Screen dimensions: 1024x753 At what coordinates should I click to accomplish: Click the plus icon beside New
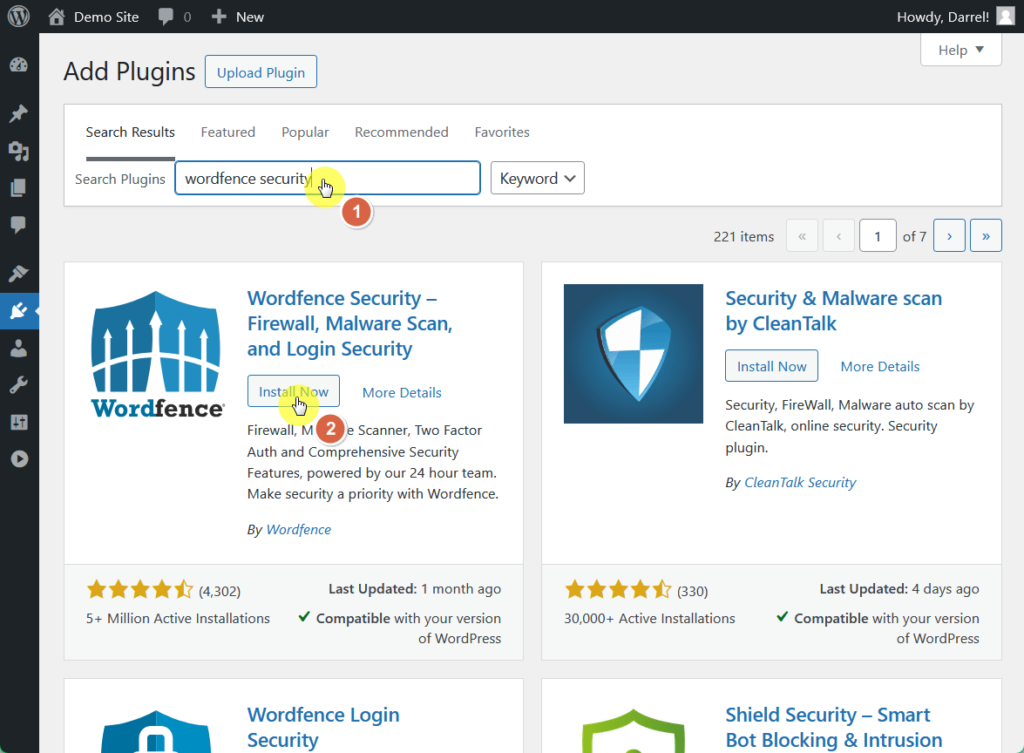[219, 16]
